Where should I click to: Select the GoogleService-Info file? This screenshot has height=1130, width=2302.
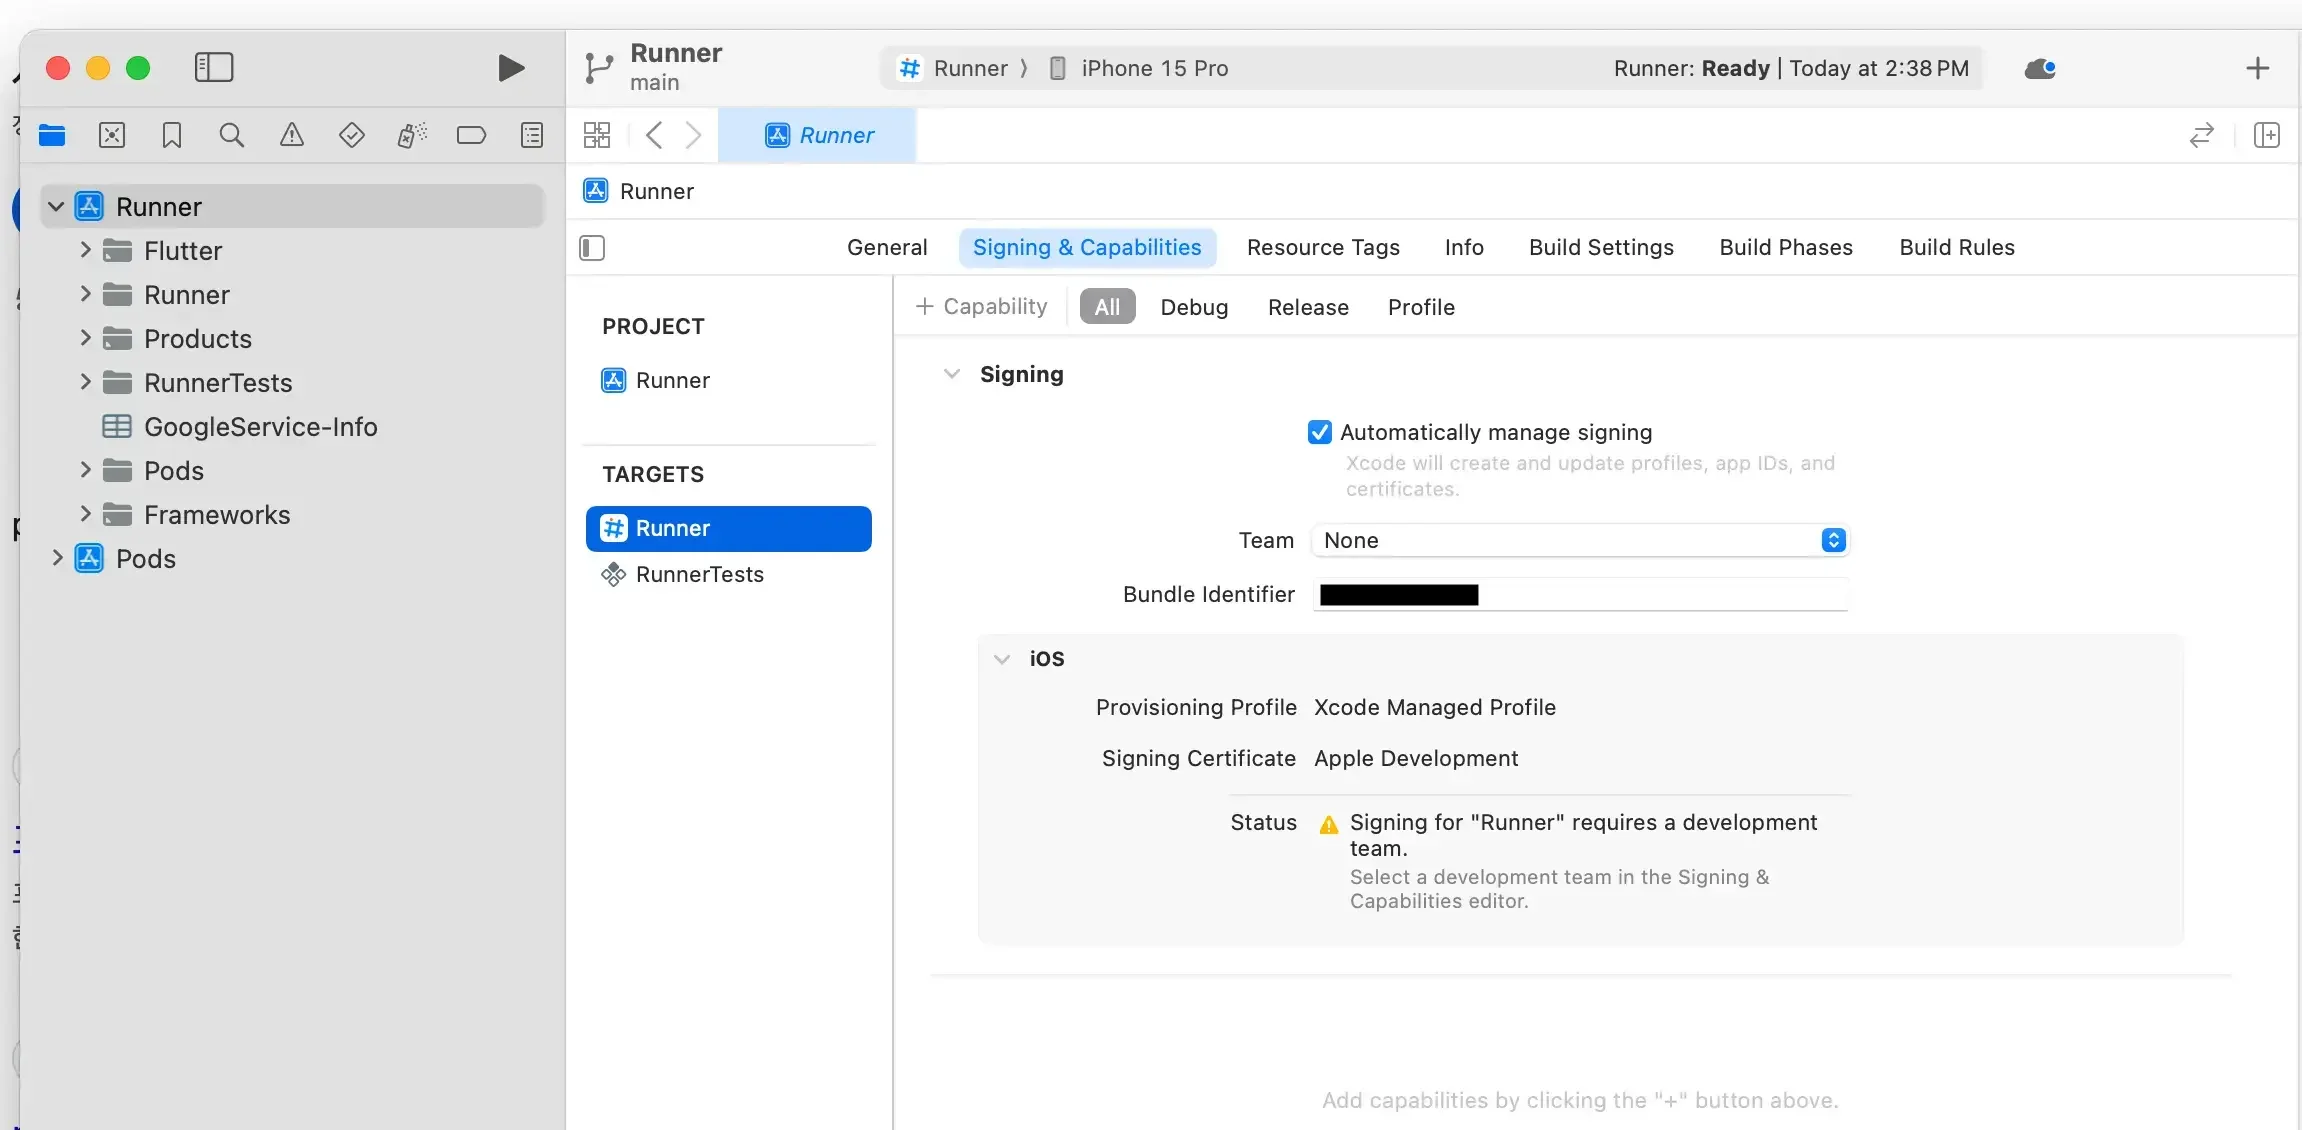[260, 427]
